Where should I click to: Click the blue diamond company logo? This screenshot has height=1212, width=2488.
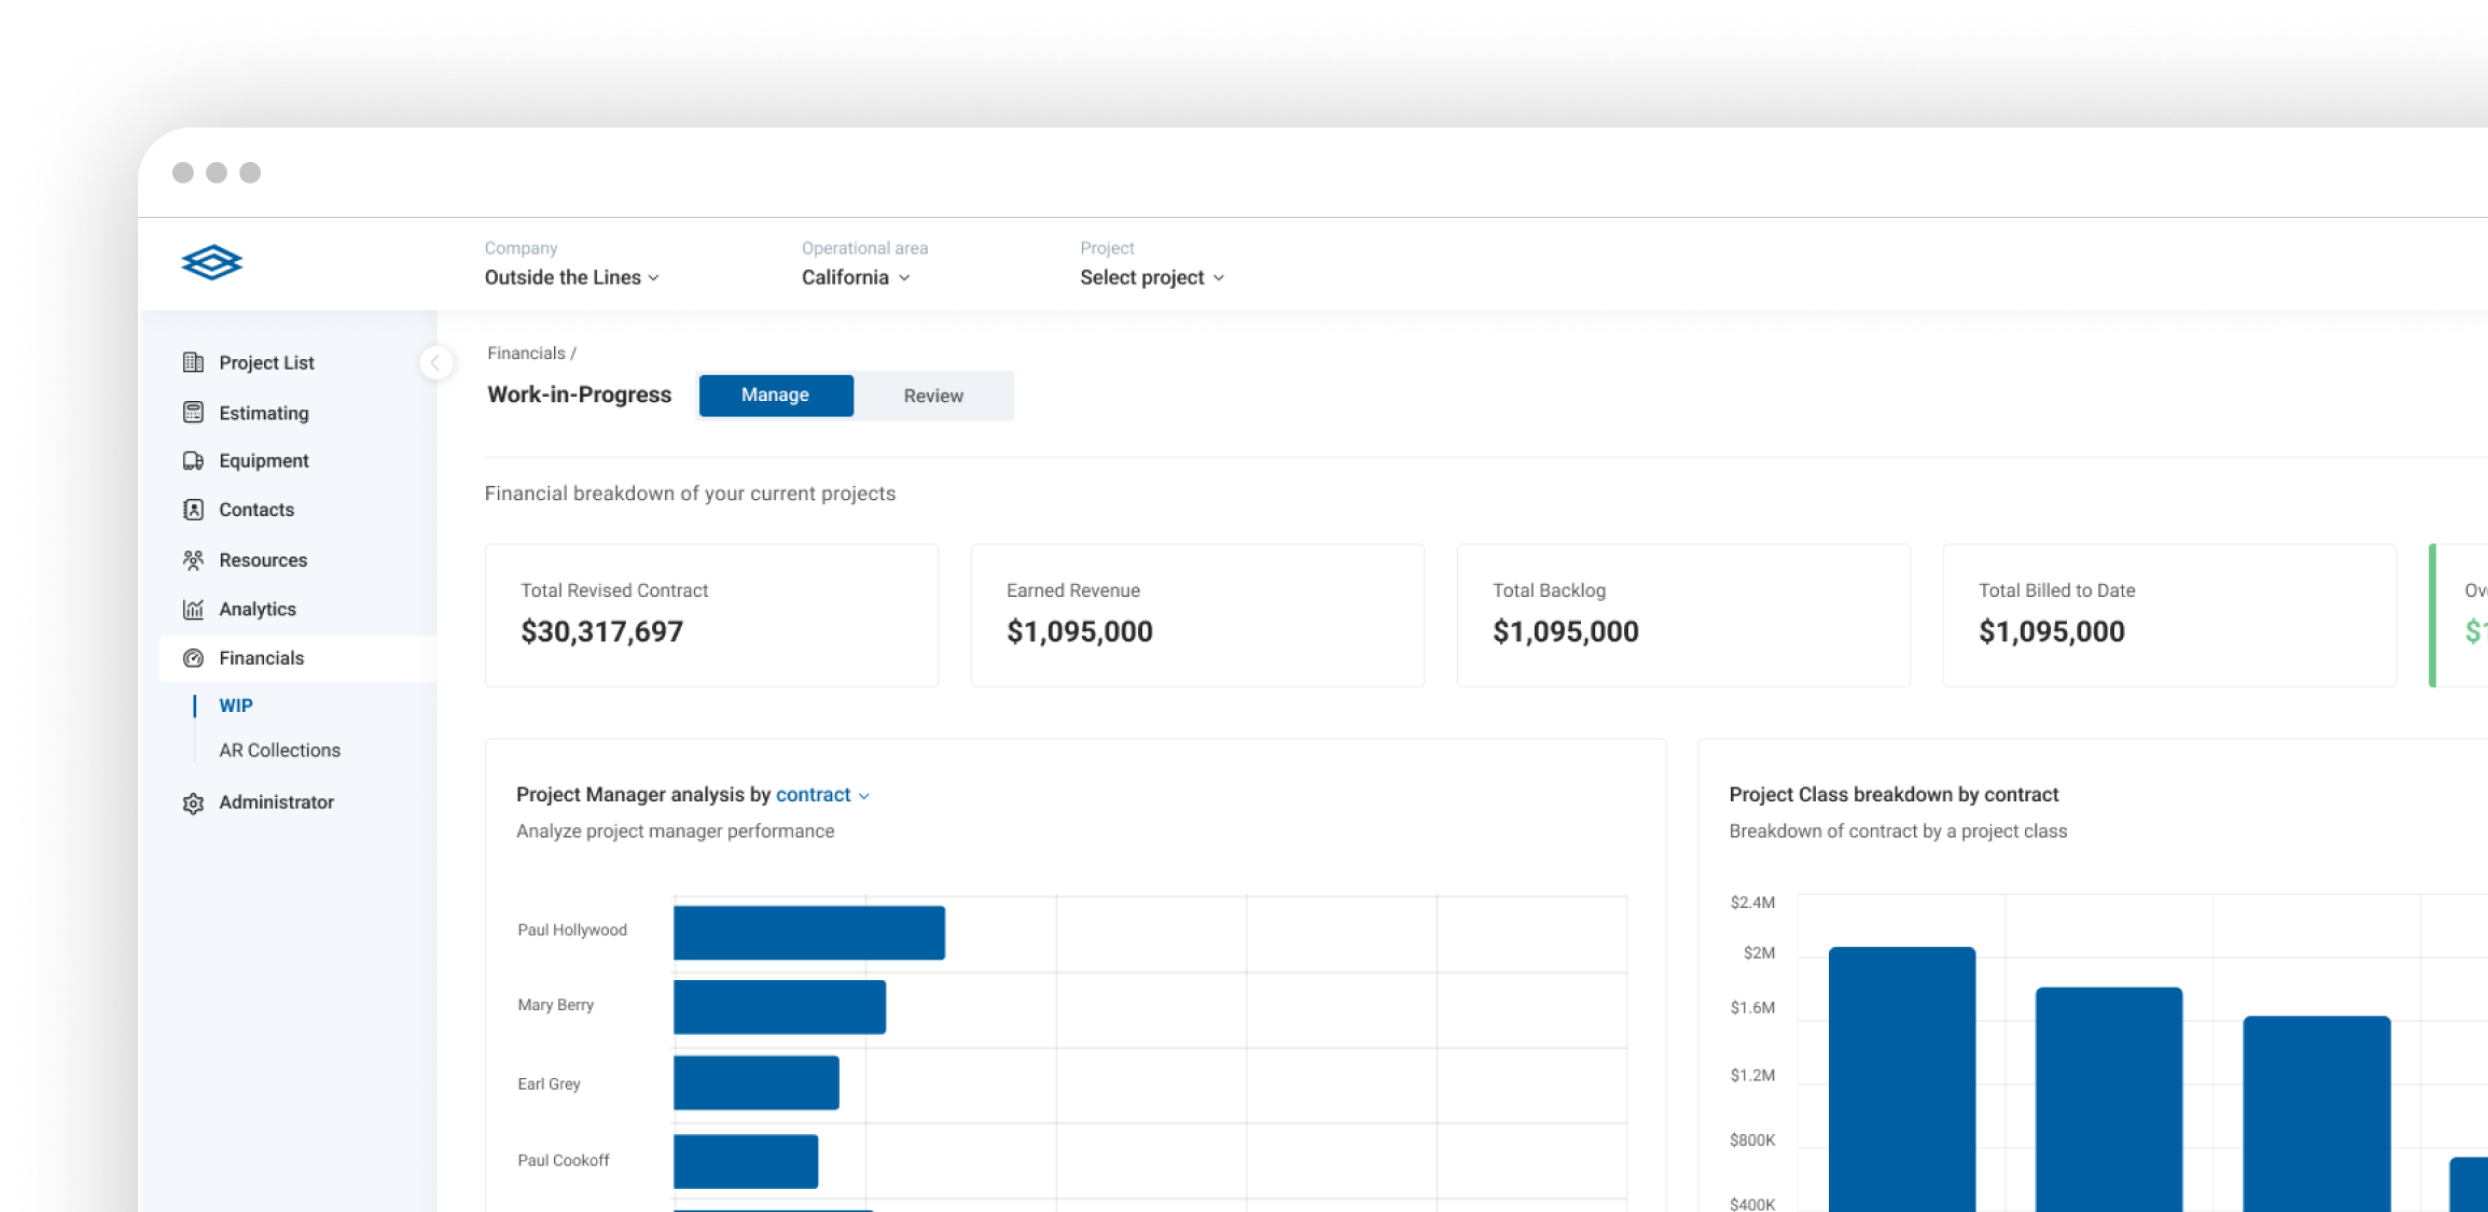[x=212, y=263]
